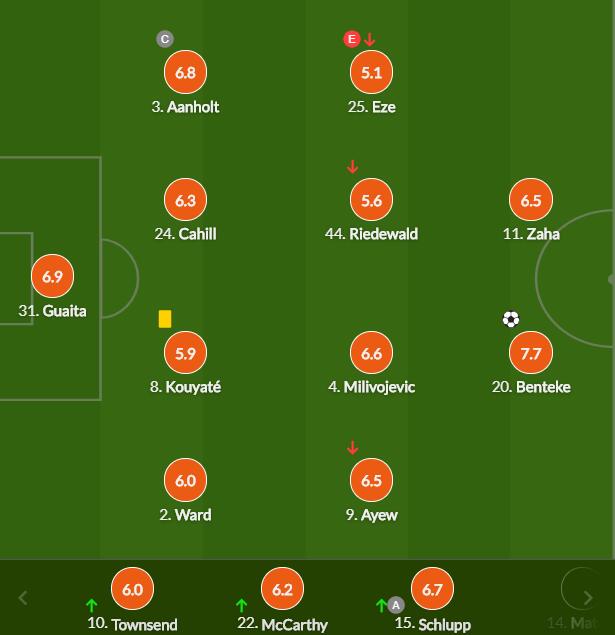Image resolution: width=615 pixels, height=635 pixels.
Task: Click the green sub-on arrow beside Townsend
Action: pos(92,605)
